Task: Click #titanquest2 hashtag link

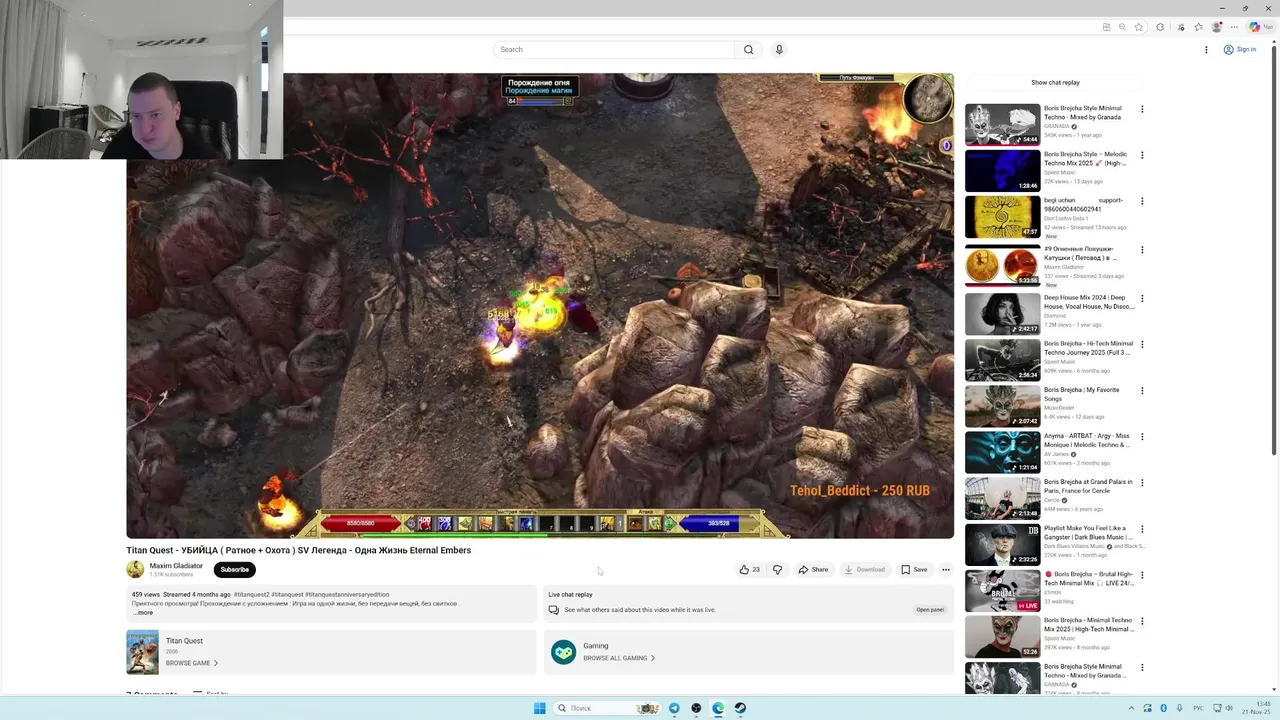Action: (x=252, y=594)
